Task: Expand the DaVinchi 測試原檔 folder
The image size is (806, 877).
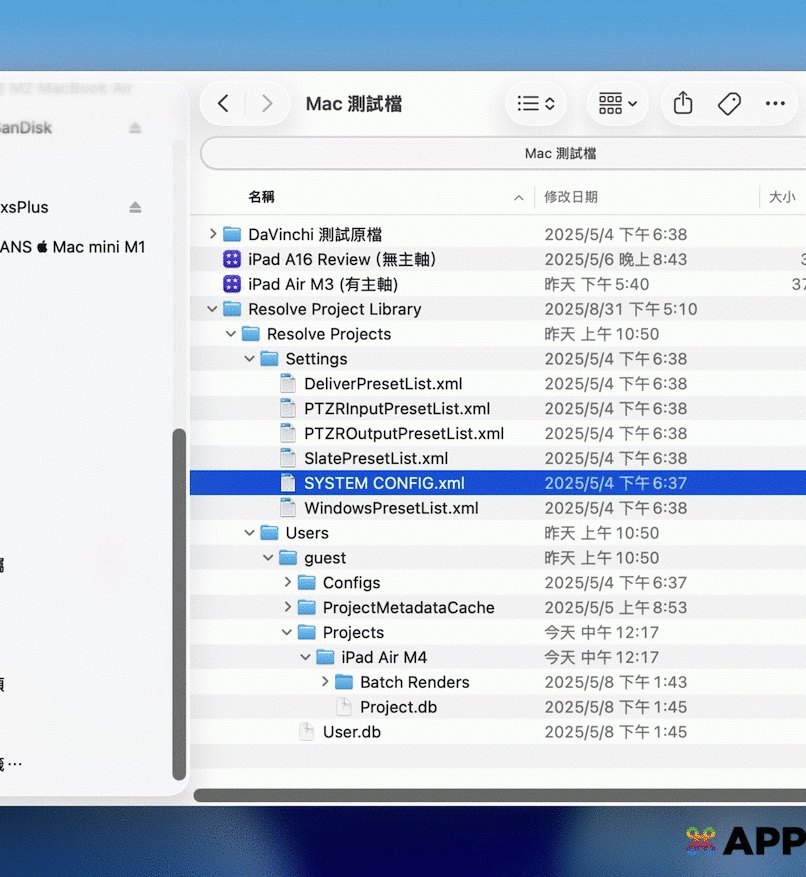Action: pyautogui.click(x=213, y=234)
